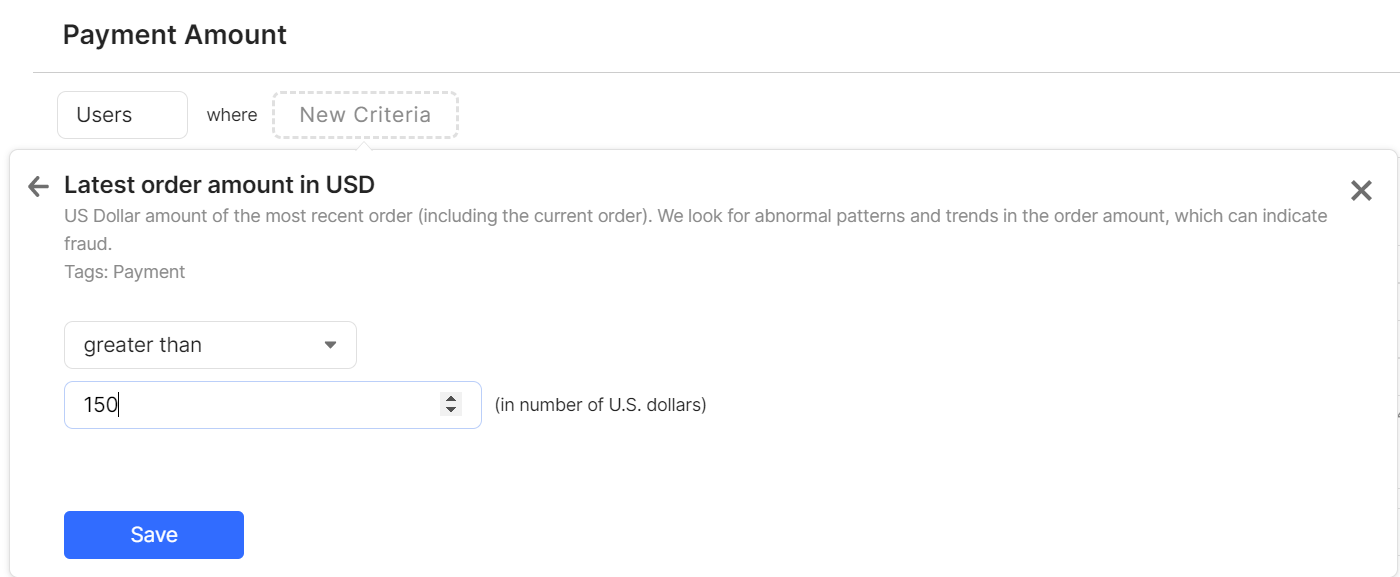Click the empty area right of Save button
The height and width of the screenshot is (577, 1400).
pyautogui.click(x=800, y=535)
